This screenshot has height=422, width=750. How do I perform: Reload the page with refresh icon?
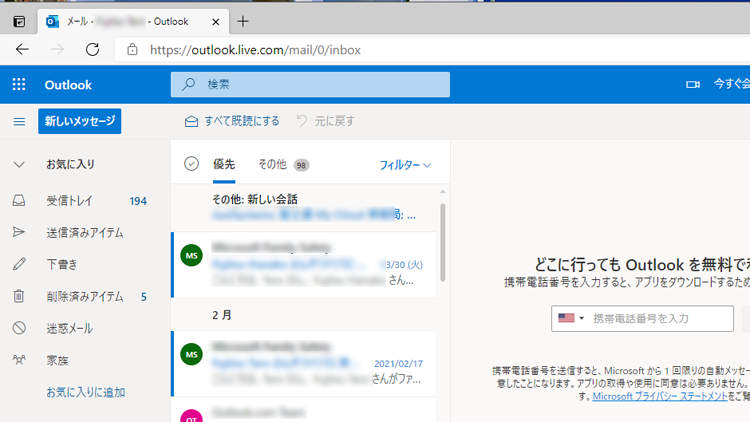click(x=92, y=49)
